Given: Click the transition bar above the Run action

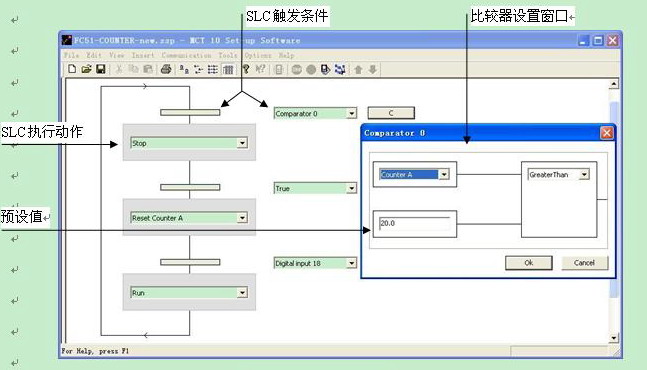Looking at the screenshot, I should click(190, 262).
